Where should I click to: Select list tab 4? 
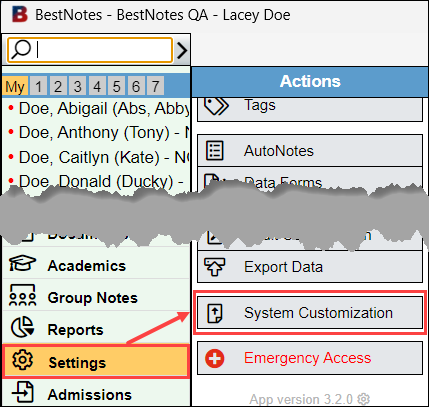[x=97, y=87]
